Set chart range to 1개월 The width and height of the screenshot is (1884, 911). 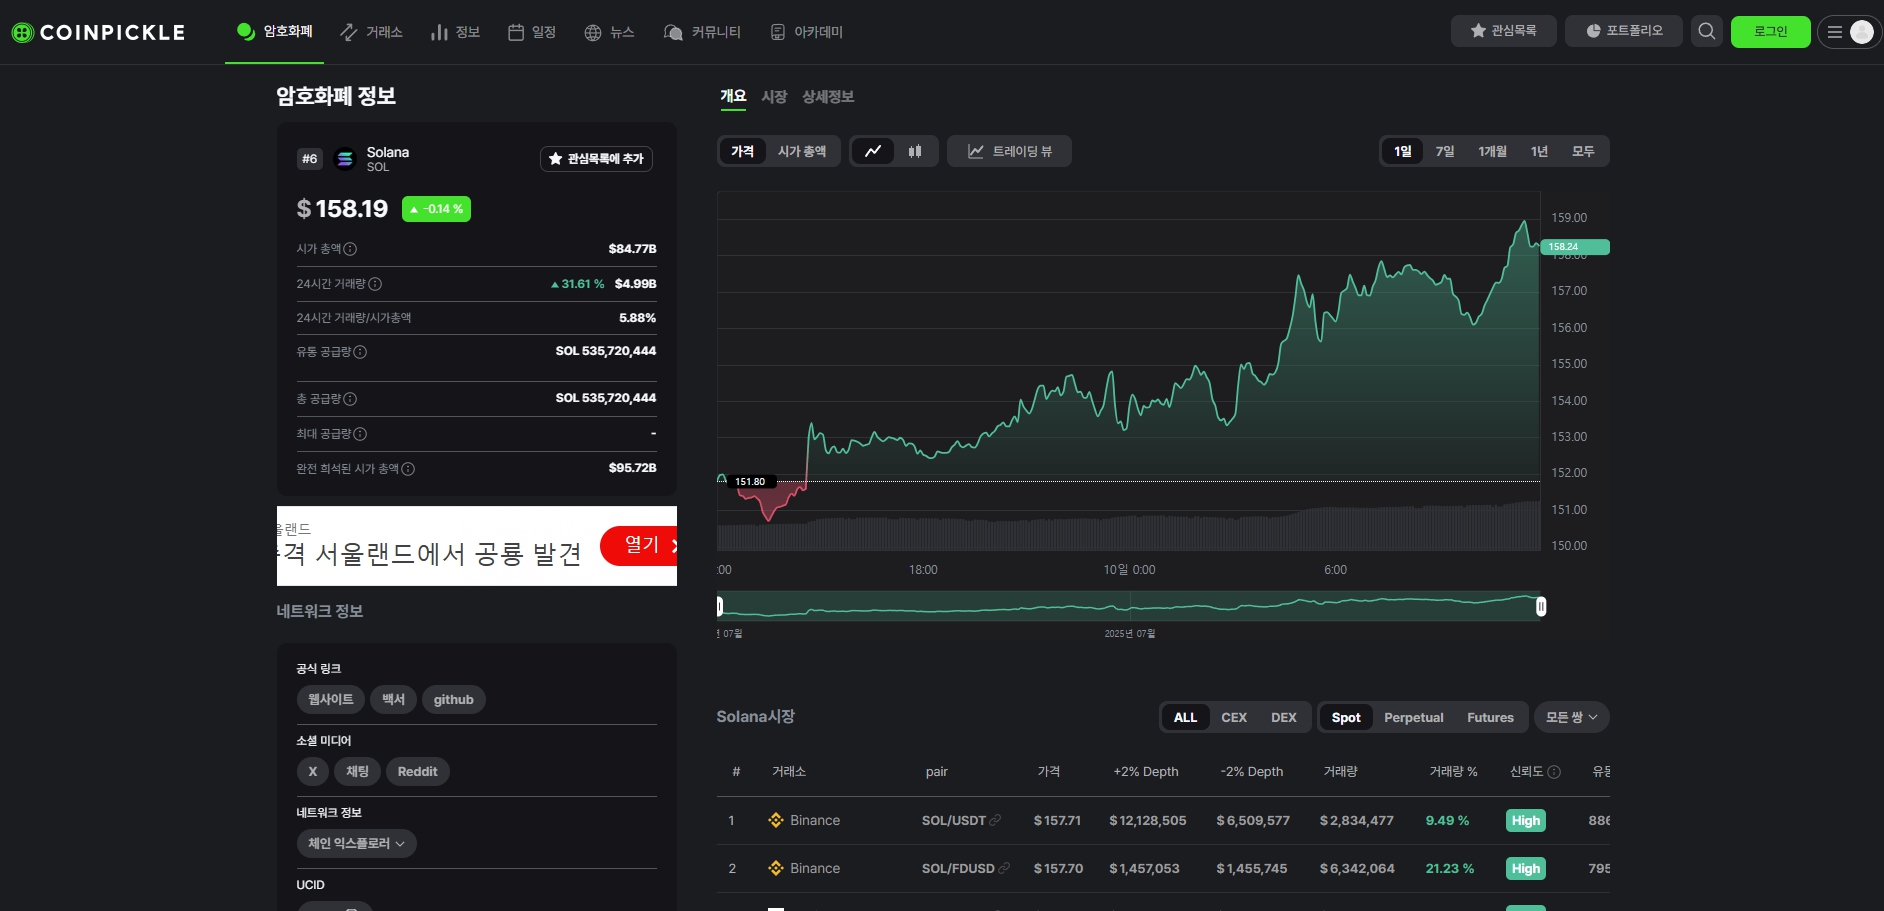[x=1492, y=151]
